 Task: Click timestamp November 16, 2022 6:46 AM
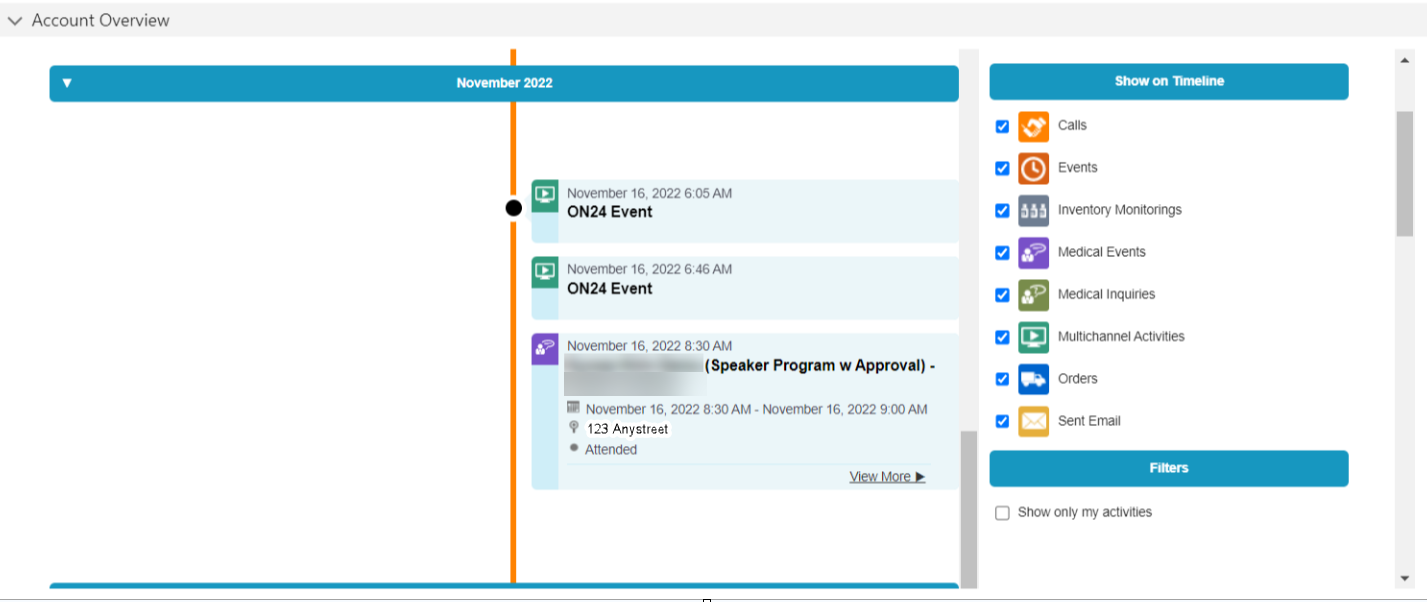pyautogui.click(x=649, y=269)
